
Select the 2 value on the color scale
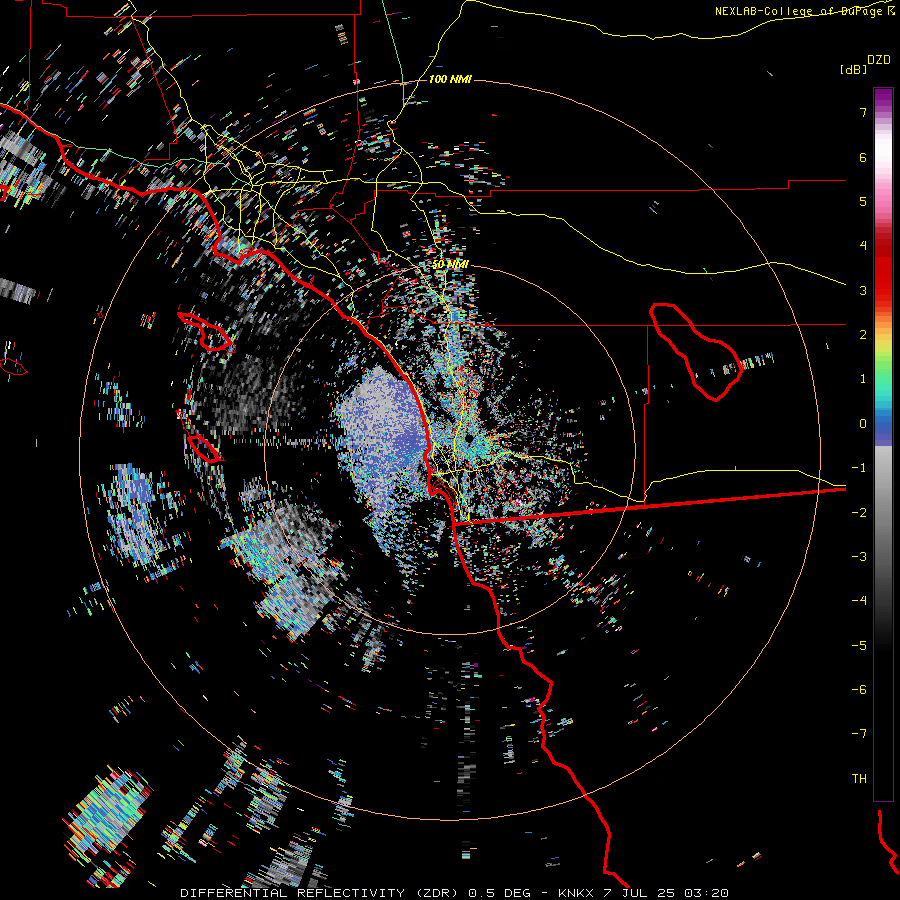863,335
